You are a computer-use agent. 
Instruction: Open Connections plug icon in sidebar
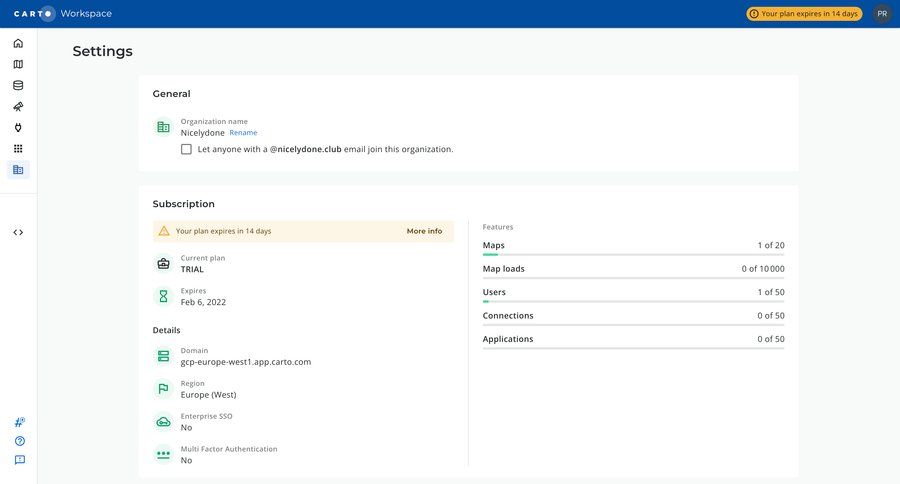click(x=18, y=127)
